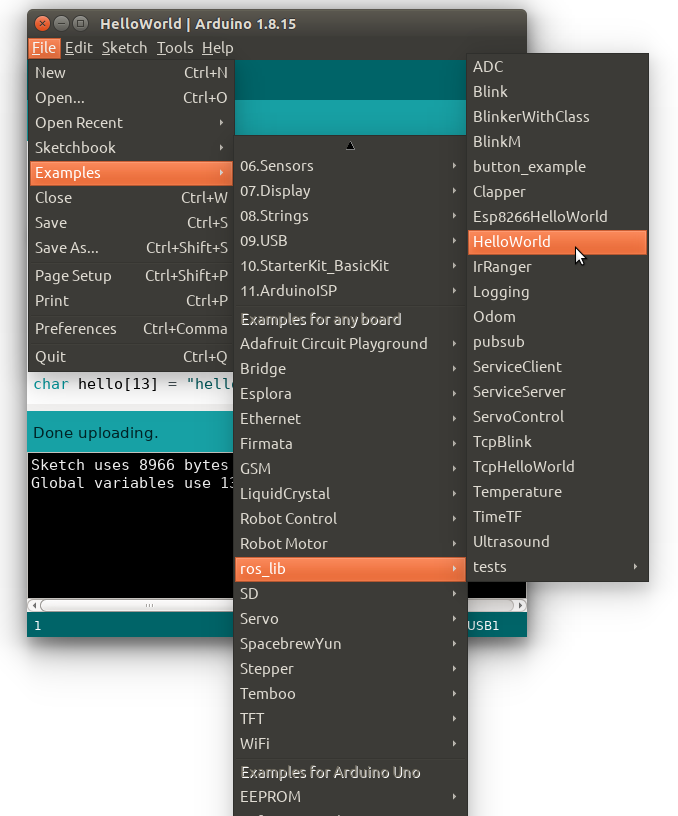Click the horizontal scrollbar right arrow
This screenshot has height=816, width=678.
(x=520, y=605)
